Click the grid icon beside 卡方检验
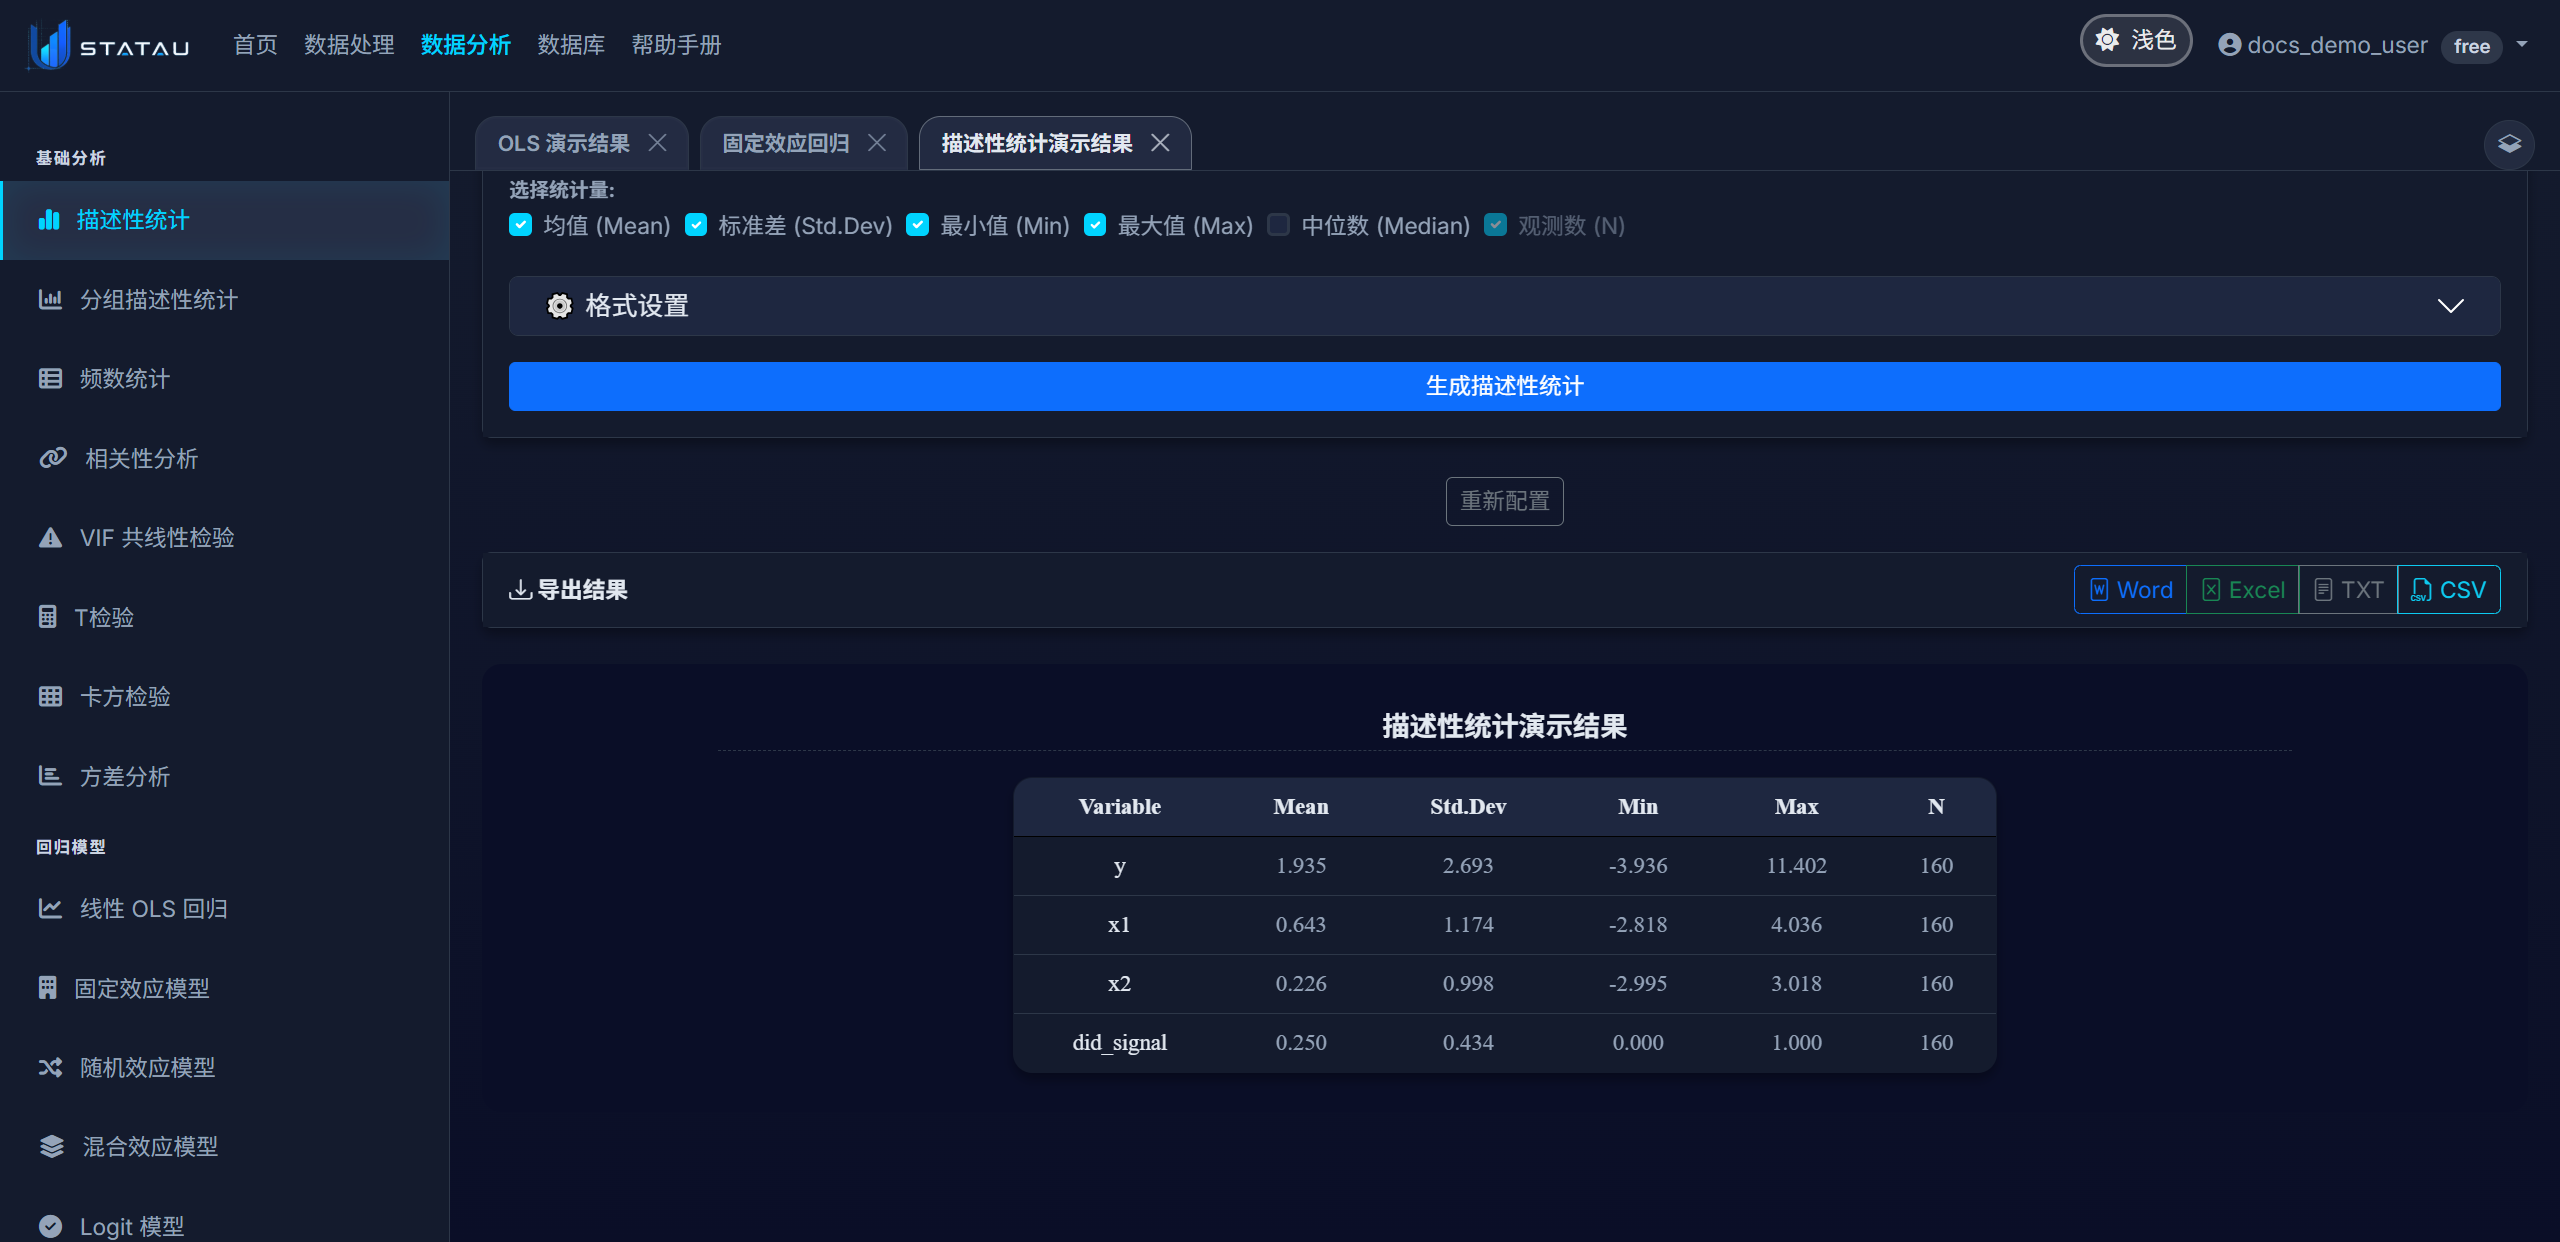 tap(50, 696)
